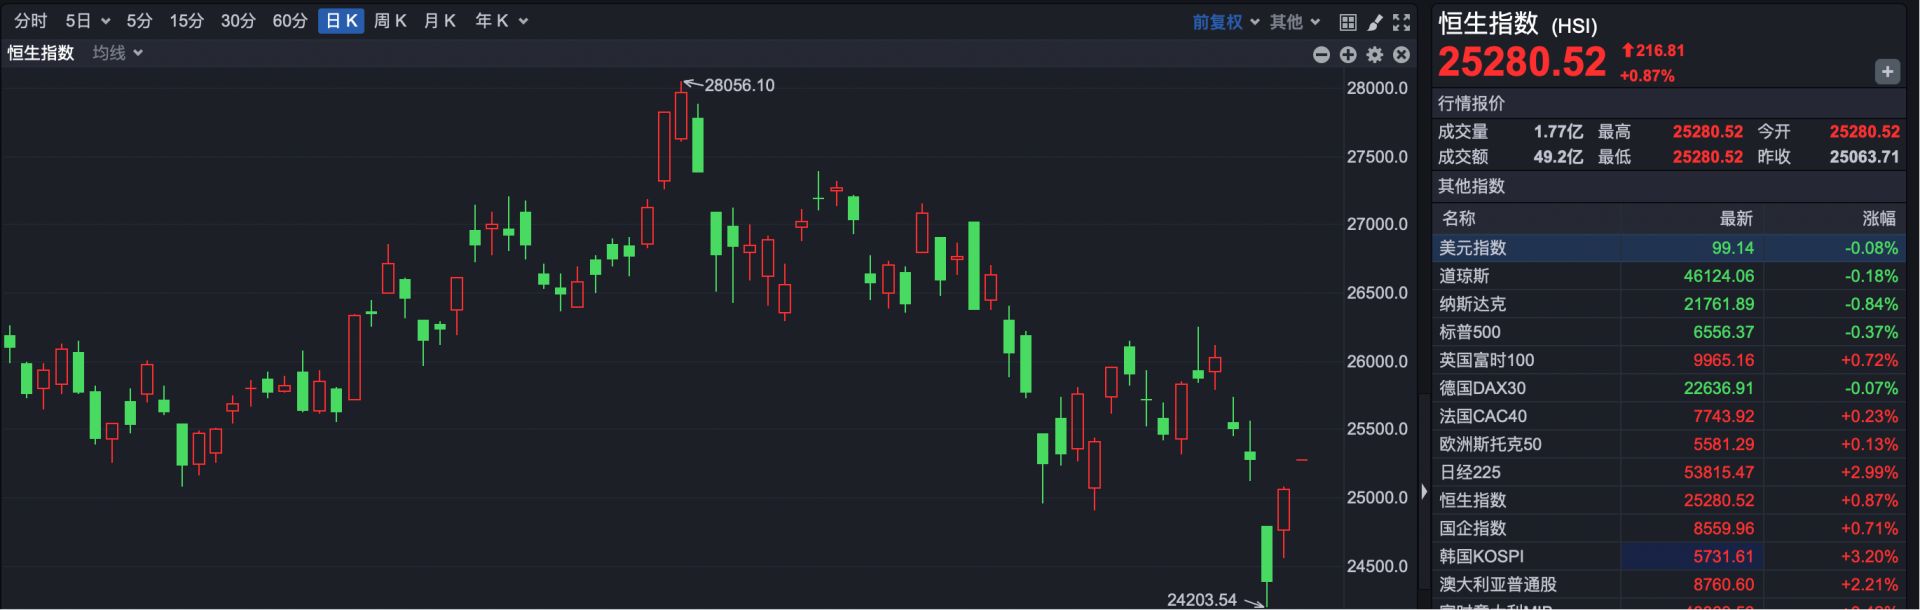Switch to the 分时 tab
Viewport: 1920px width, 610px height.
pos(30,21)
